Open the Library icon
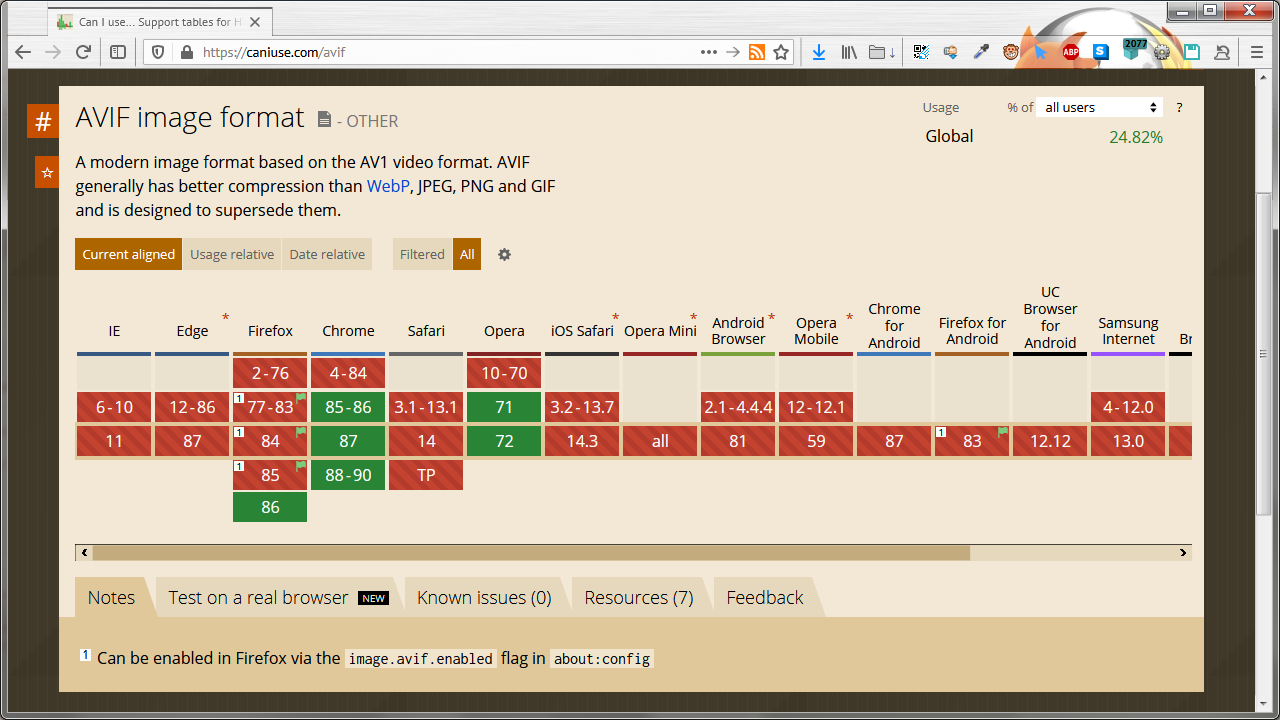This screenshot has height=720, width=1280. click(x=849, y=52)
